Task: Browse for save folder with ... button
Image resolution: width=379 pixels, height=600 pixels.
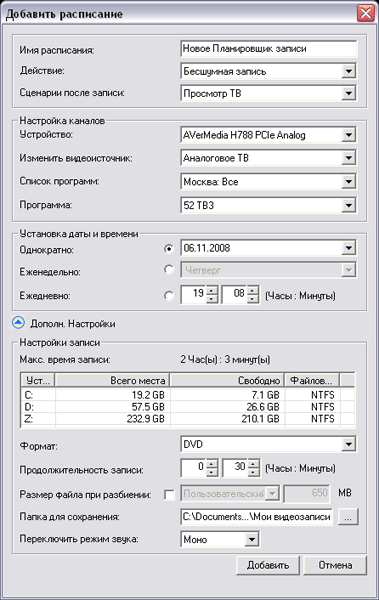Action: coord(348,517)
